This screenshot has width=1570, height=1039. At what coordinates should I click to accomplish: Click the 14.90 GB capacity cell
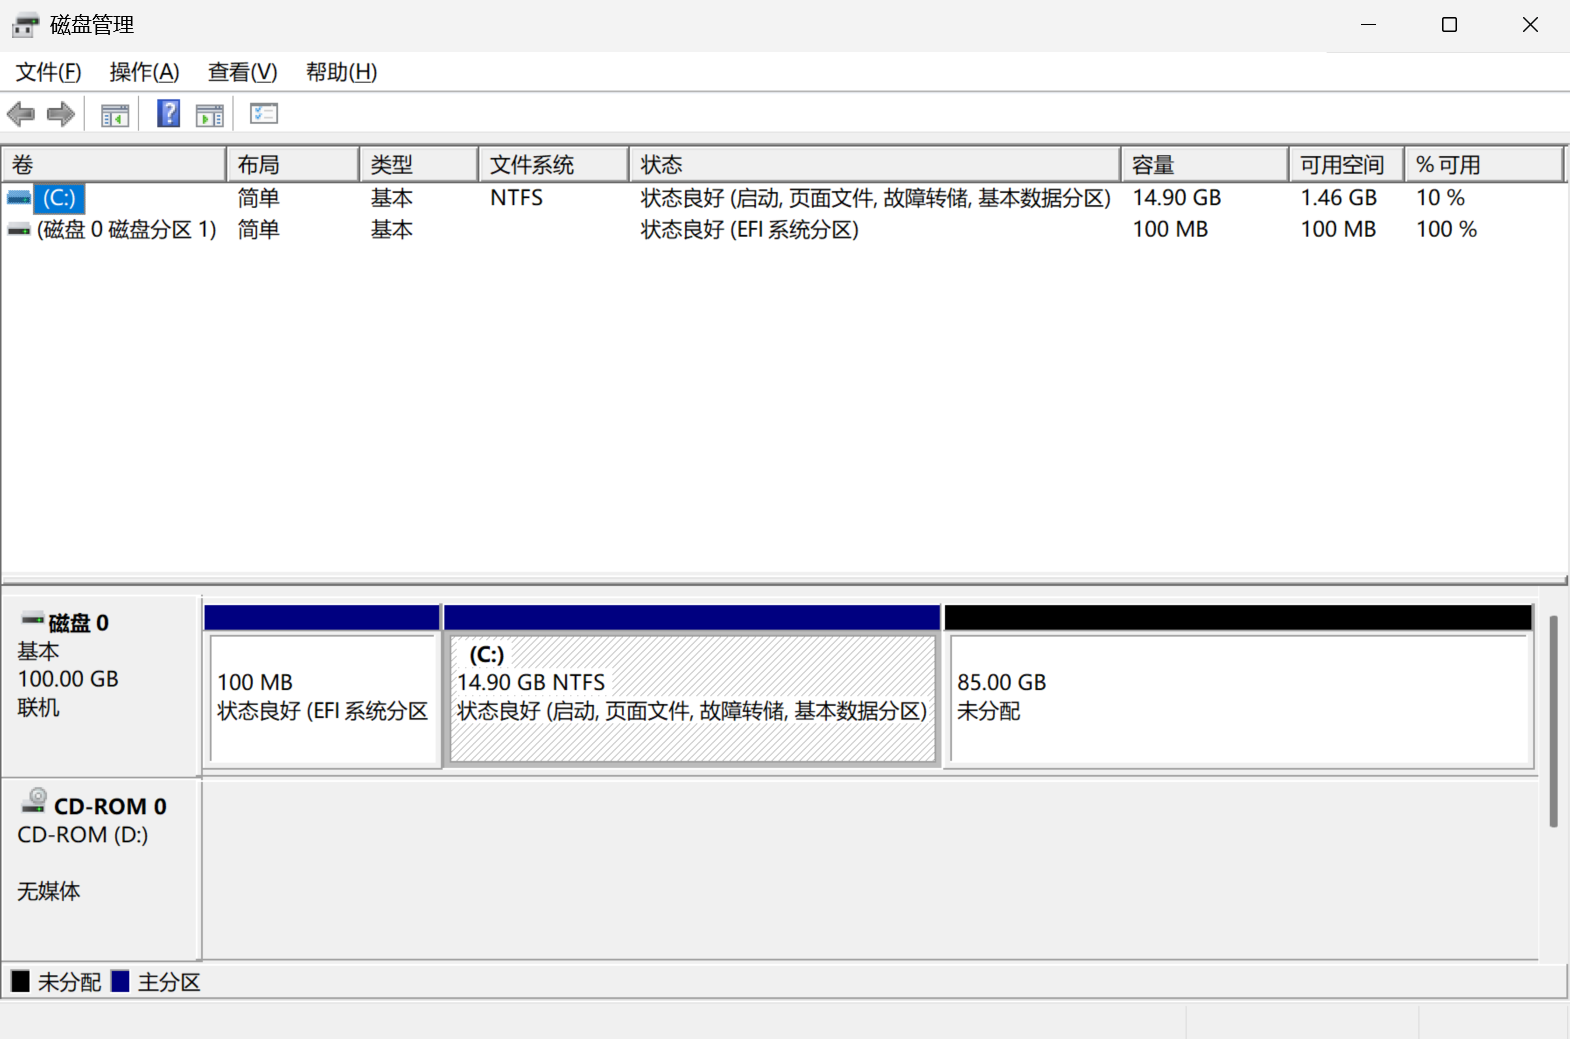pos(1177,198)
